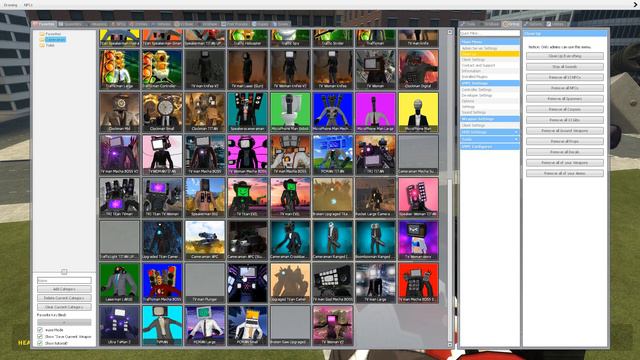The width and height of the screenshot is (640, 360).
Task: Toggle the Icons Mode checkbox
Action: (40, 329)
